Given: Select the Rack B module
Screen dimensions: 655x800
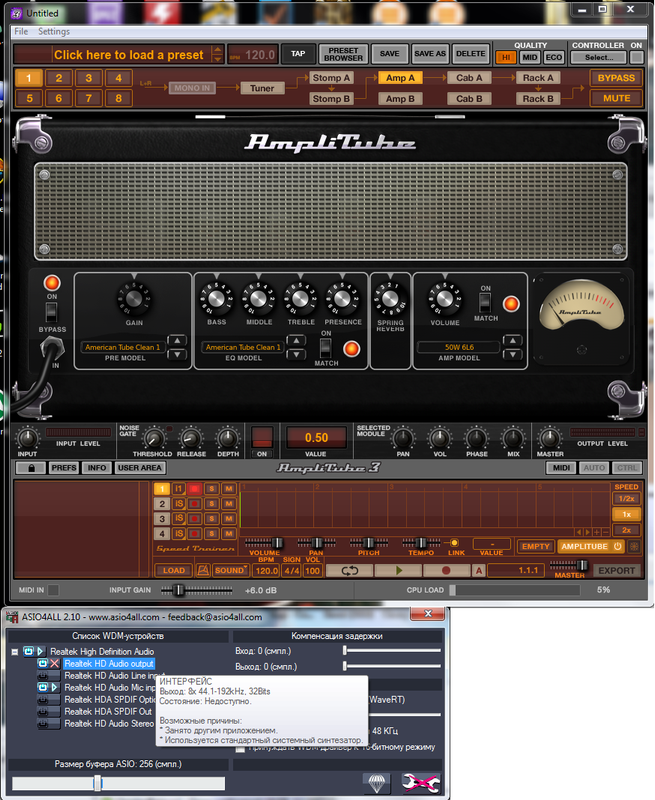Looking at the screenshot, I should tap(538, 98).
